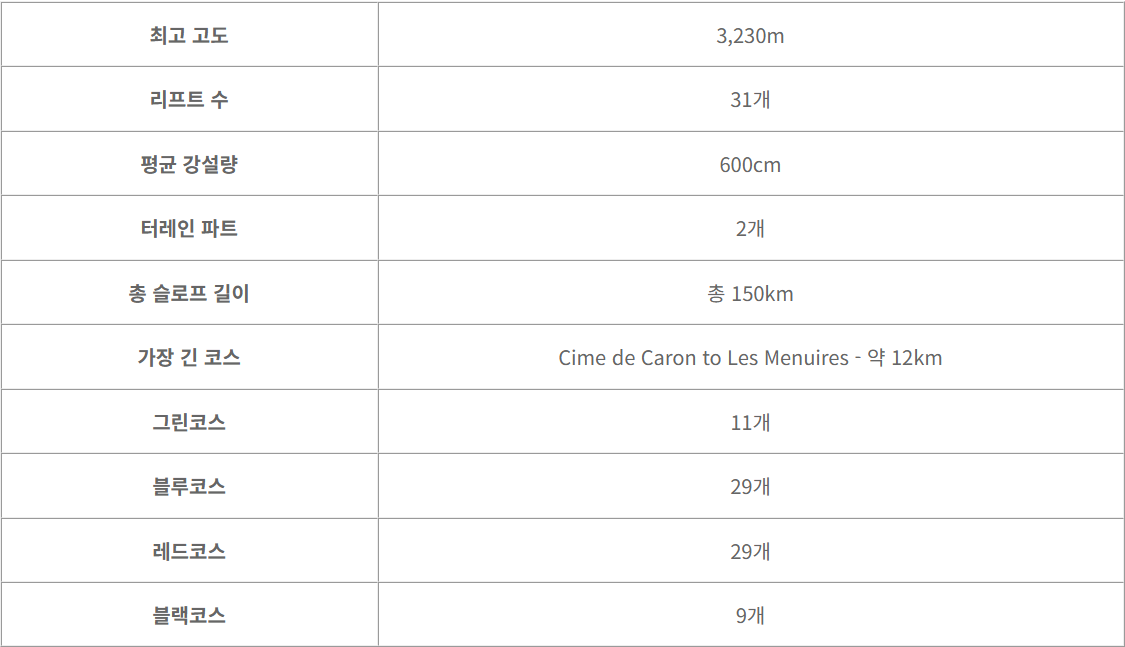Select the 총 150km slope length value

[x=750, y=293]
